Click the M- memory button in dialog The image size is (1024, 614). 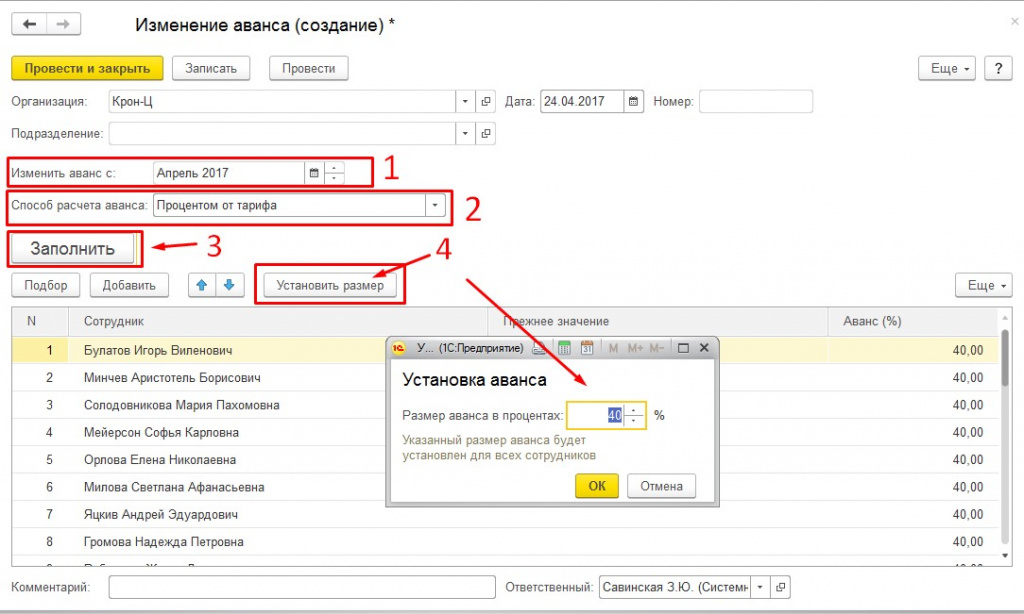(657, 348)
